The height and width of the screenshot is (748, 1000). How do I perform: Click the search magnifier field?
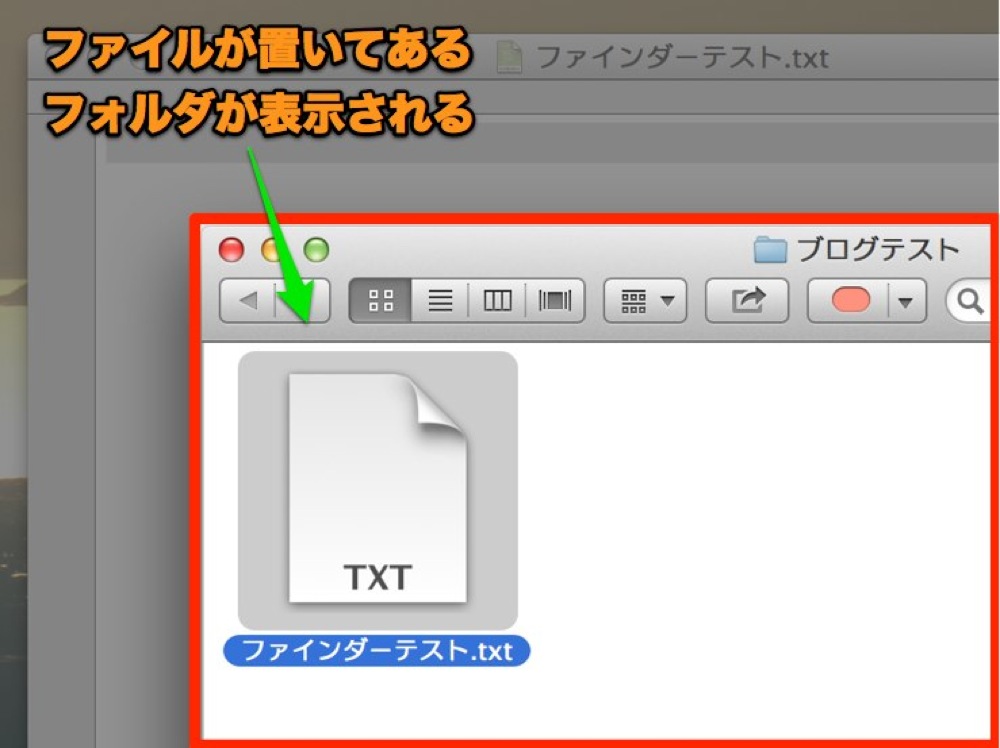coord(969,300)
